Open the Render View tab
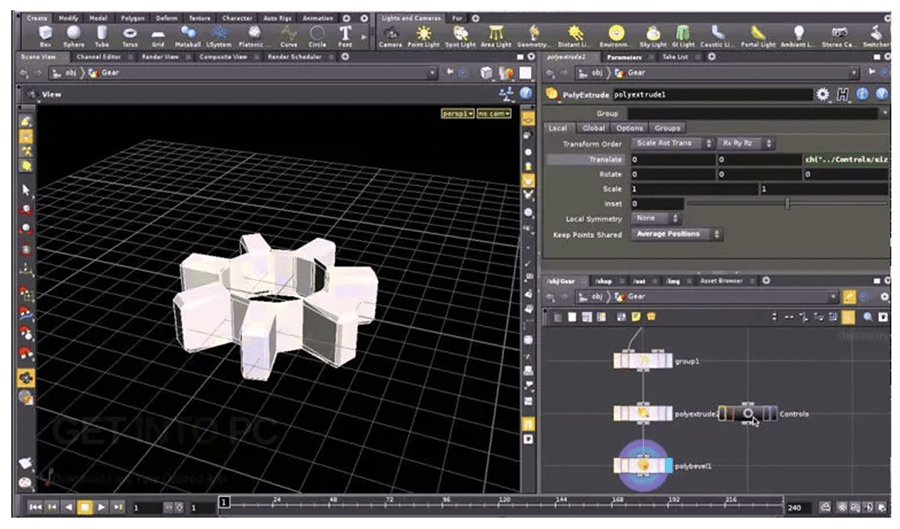The image size is (900, 529). [160, 57]
